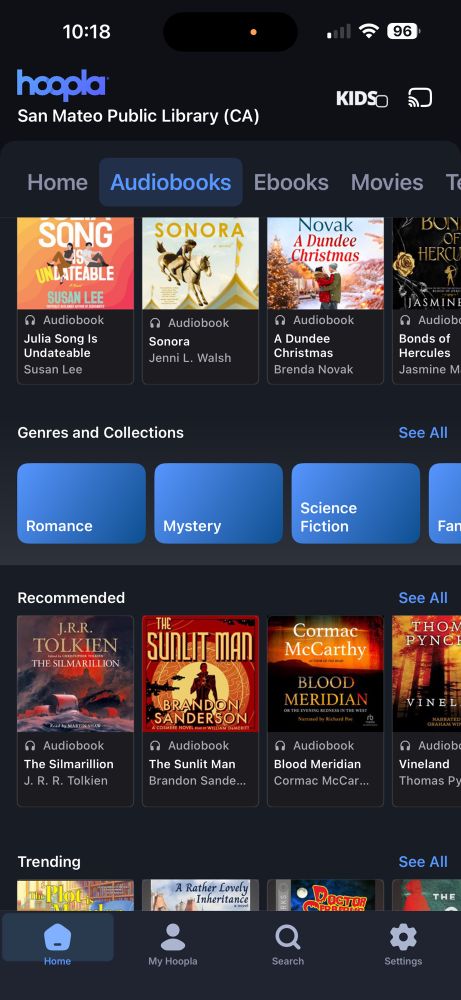461x1000 pixels.
Task: See All Genres and Collections
Action: click(423, 432)
